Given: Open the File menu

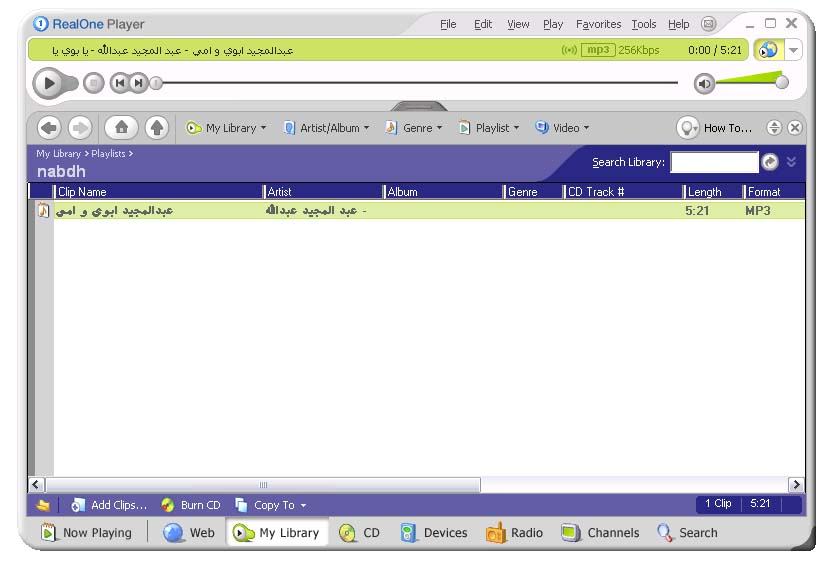Looking at the screenshot, I should tap(448, 24).
